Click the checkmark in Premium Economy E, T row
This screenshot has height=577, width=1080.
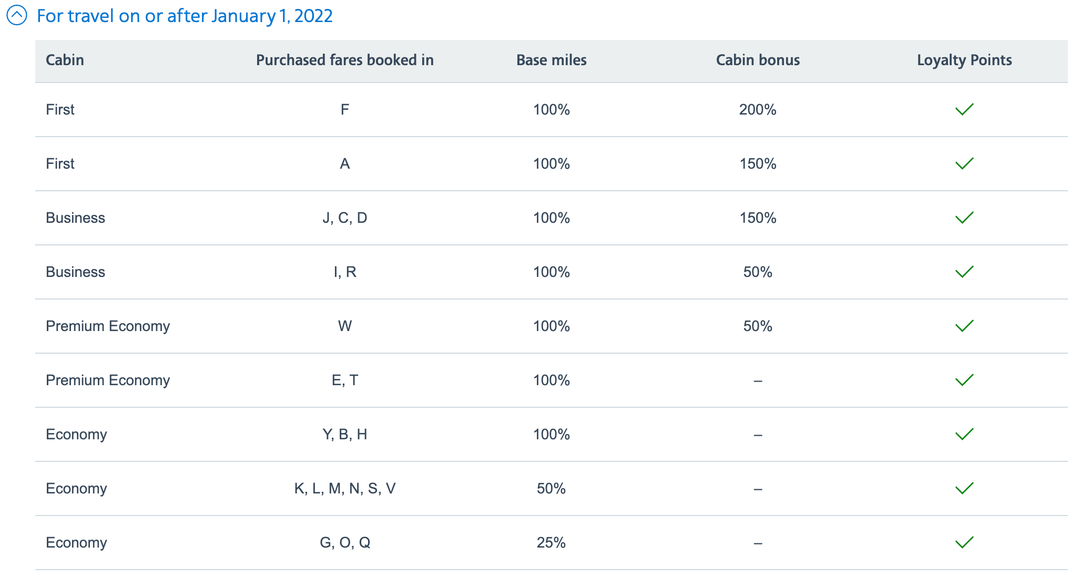964,380
